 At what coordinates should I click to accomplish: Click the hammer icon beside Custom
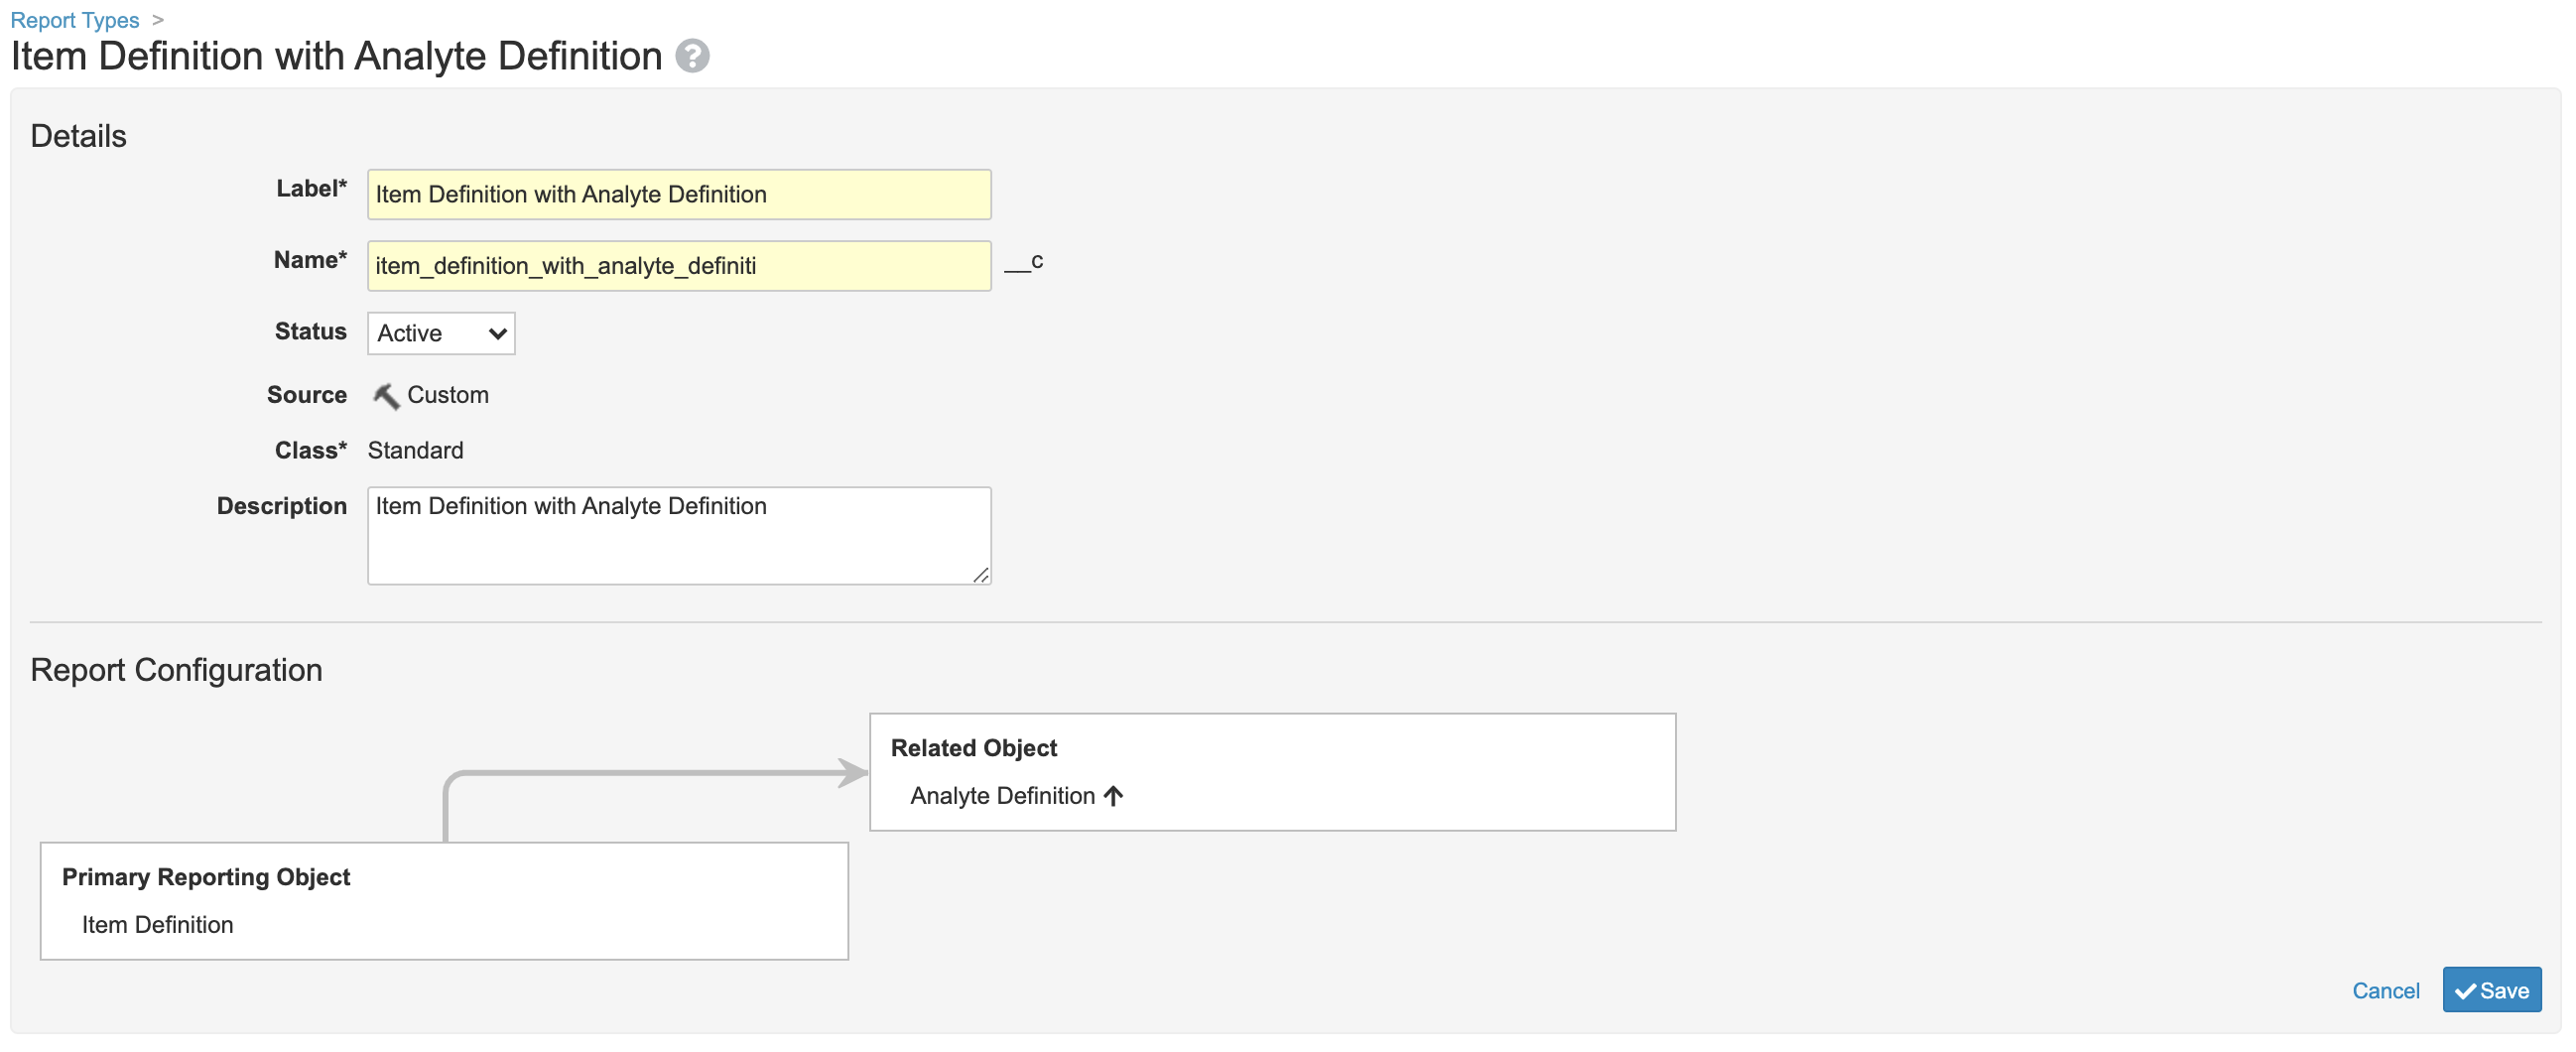pos(386,396)
